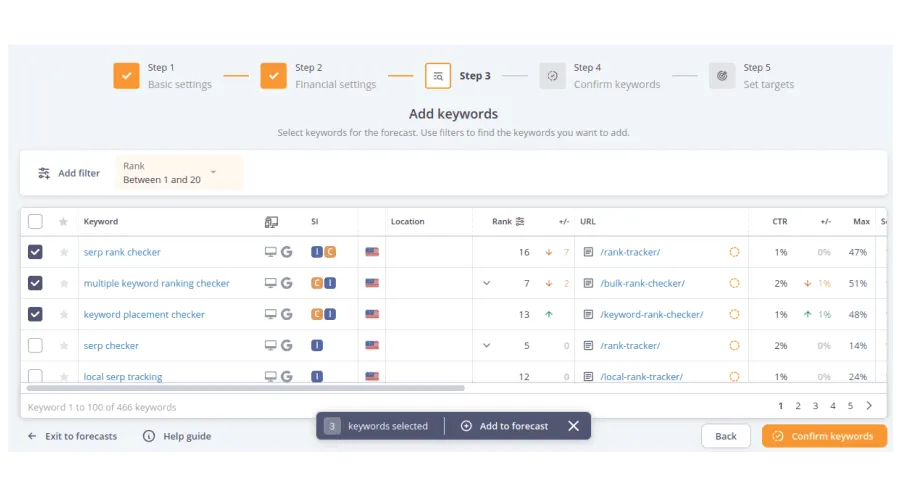
Task: Click the orange circle icon for /rank-tracker/ row
Action: [734, 252]
